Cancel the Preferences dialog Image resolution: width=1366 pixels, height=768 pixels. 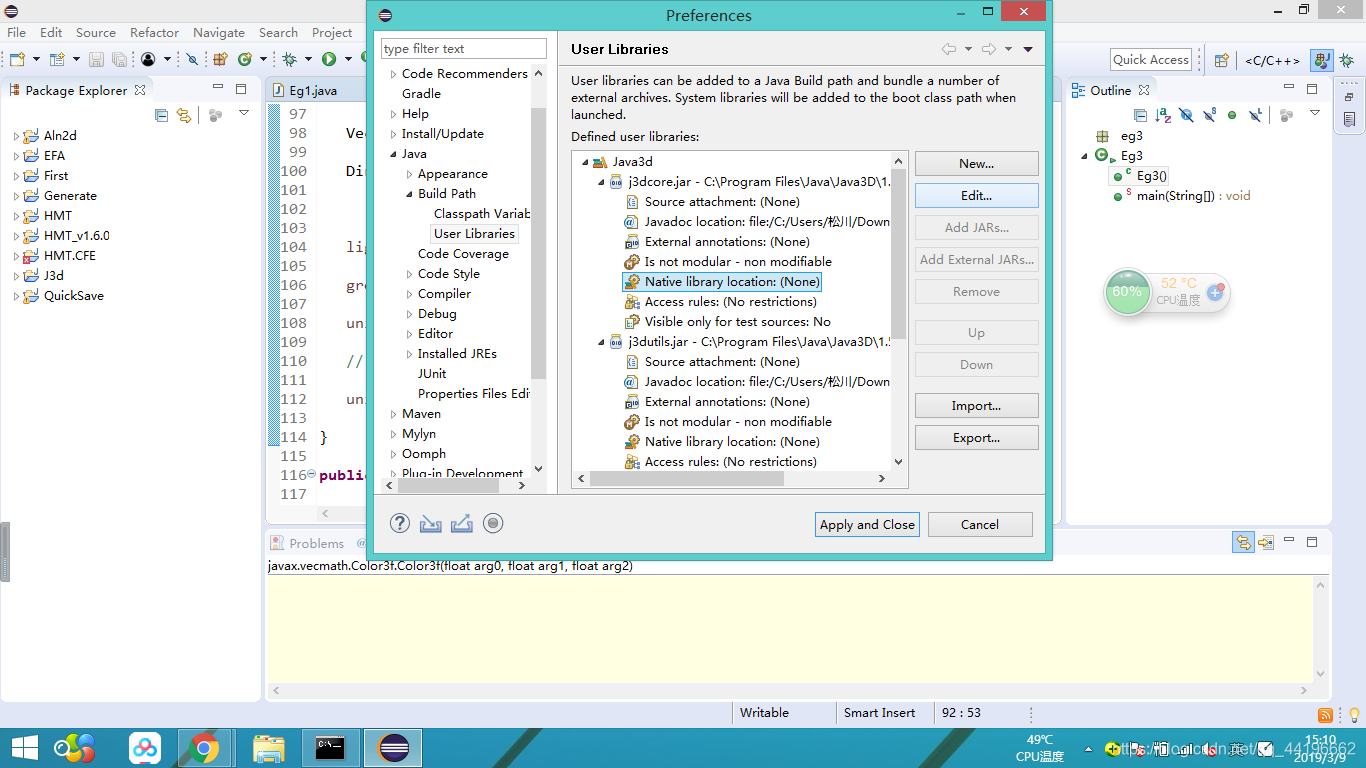click(x=980, y=524)
